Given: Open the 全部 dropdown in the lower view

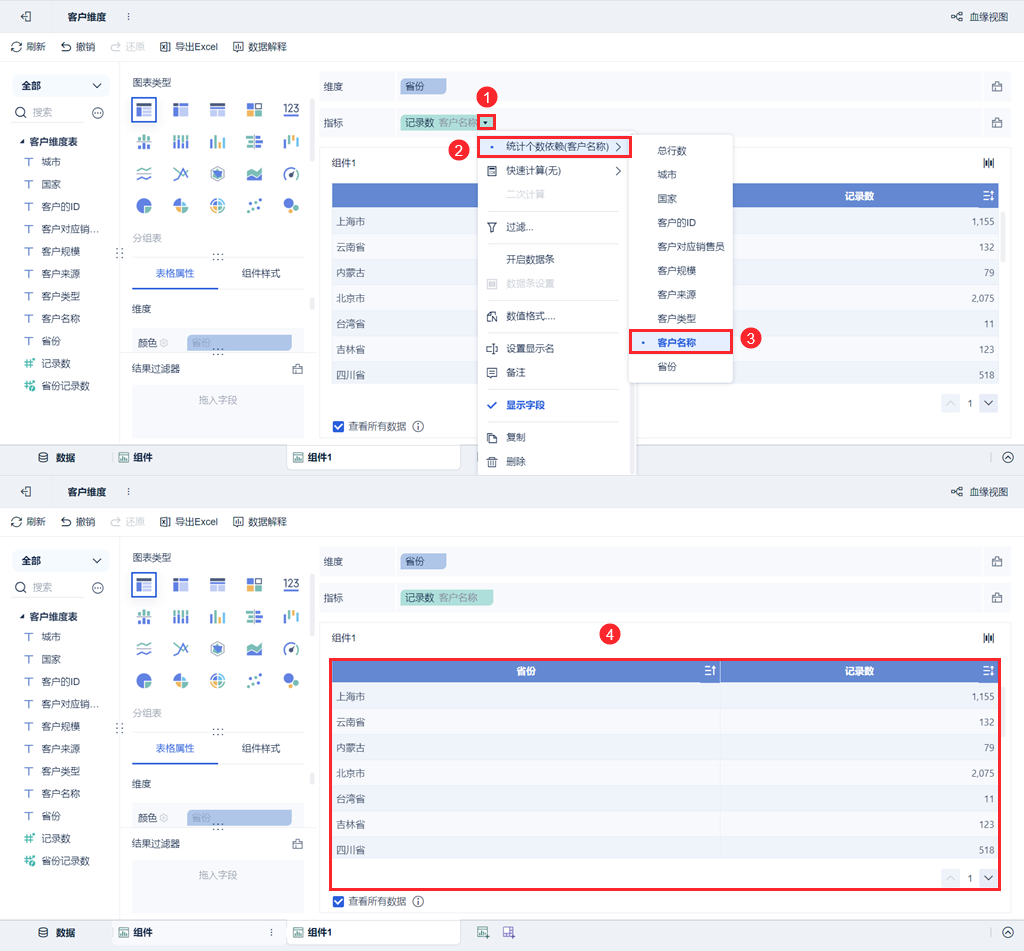Looking at the screenshot, I should pos(61,560).
